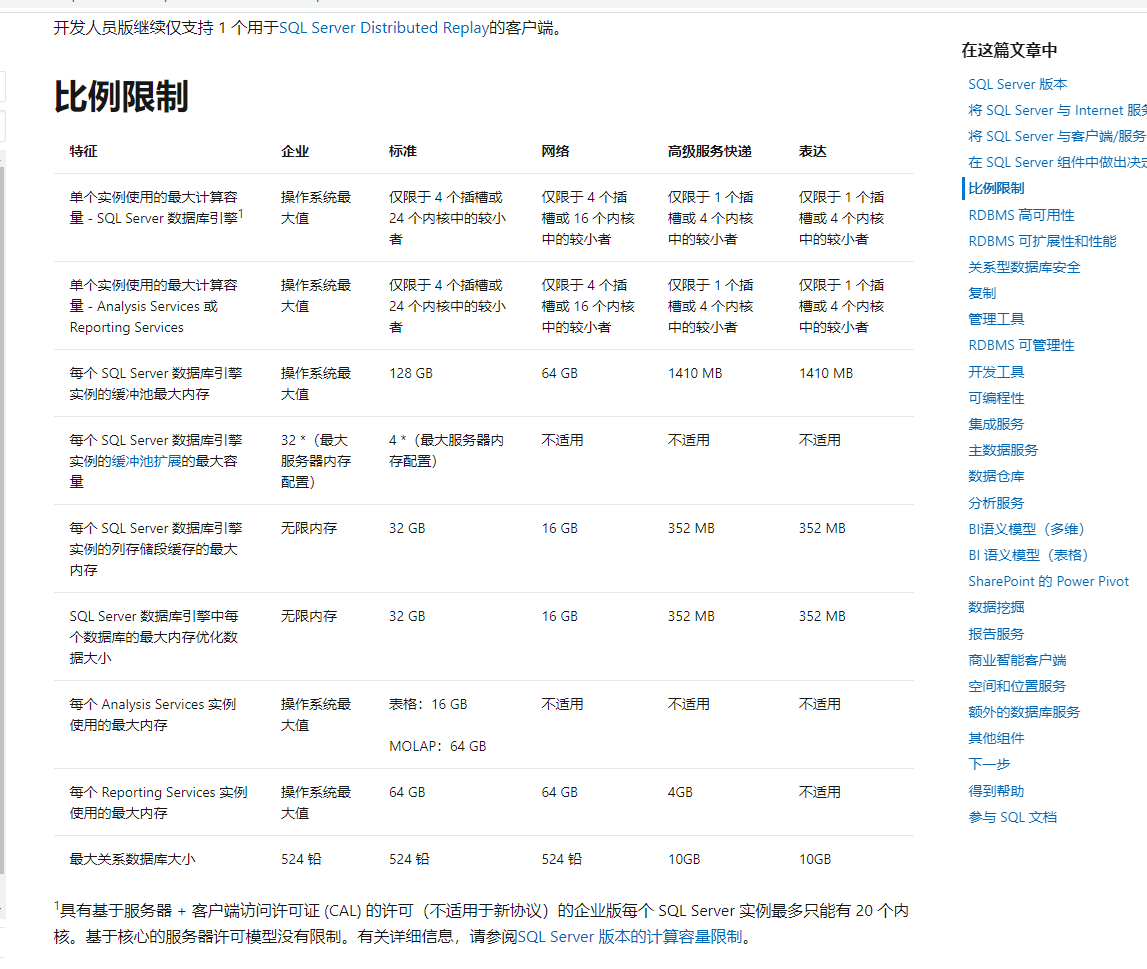The width and height of the screenshot is (1147, 969).
Task: Navigate to SharePoint 的 Power Pivot section
Action: (1048, 581)
